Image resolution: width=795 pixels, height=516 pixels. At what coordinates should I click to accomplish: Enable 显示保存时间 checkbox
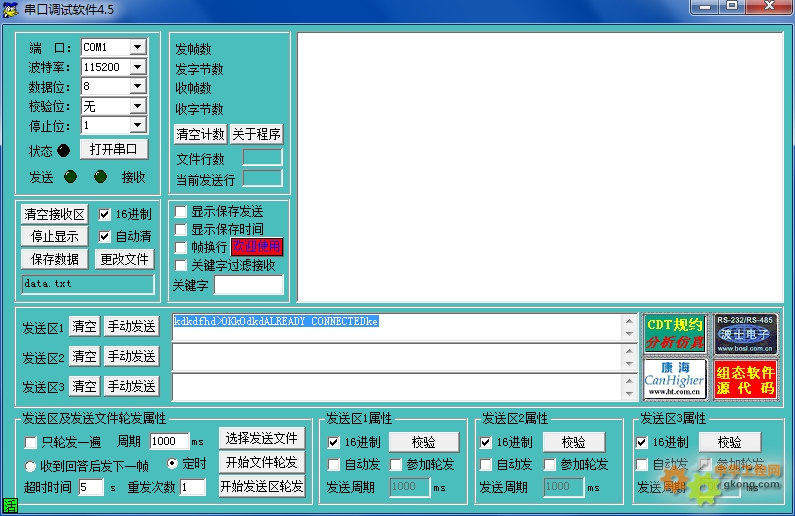coord(180,229)
